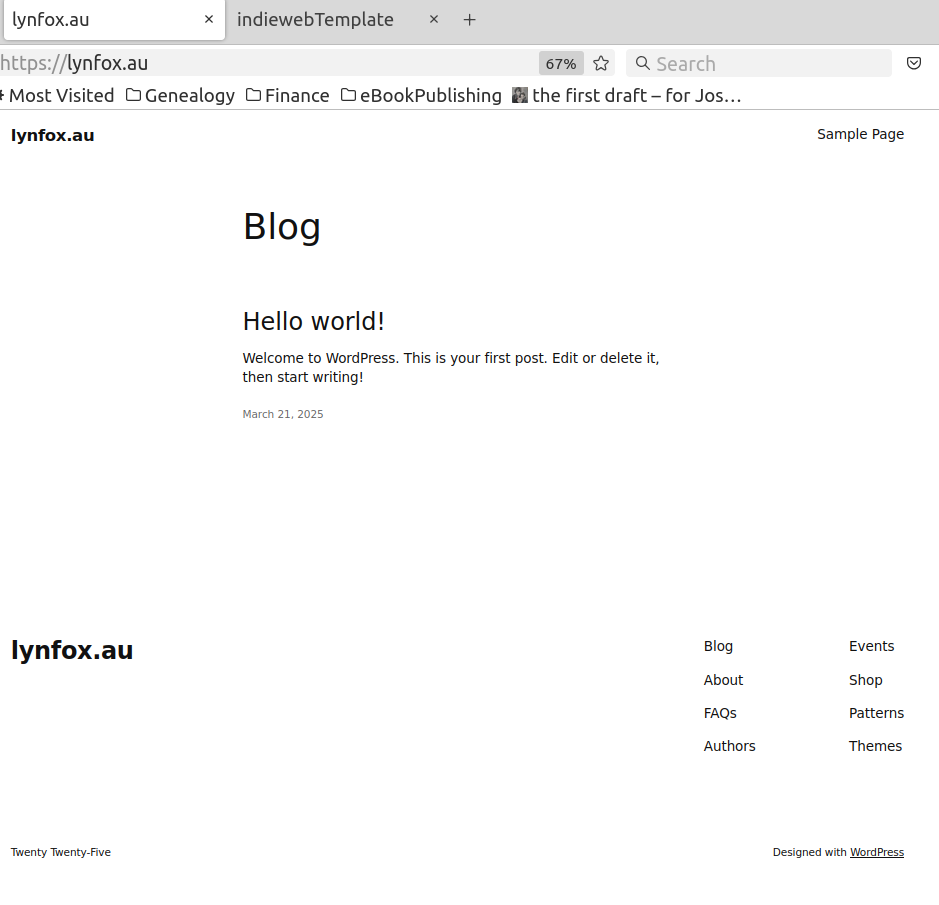The image size is (939, 905).
Task: Open the Events footer link
Action: click(871, 646)
